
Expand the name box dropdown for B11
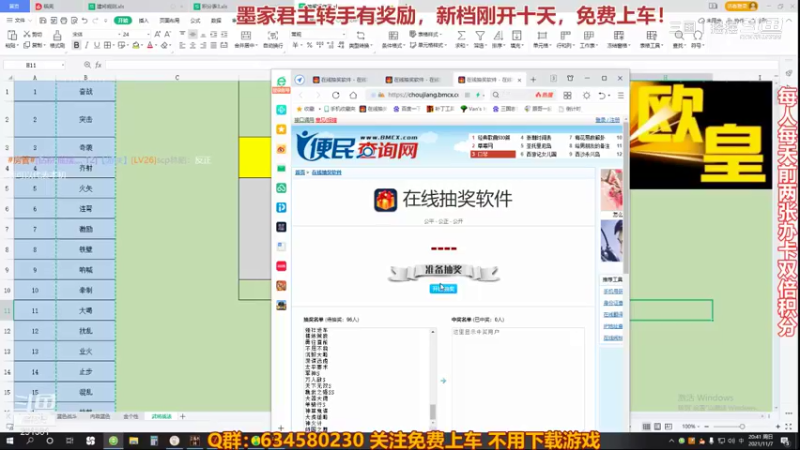coord(63,65)
